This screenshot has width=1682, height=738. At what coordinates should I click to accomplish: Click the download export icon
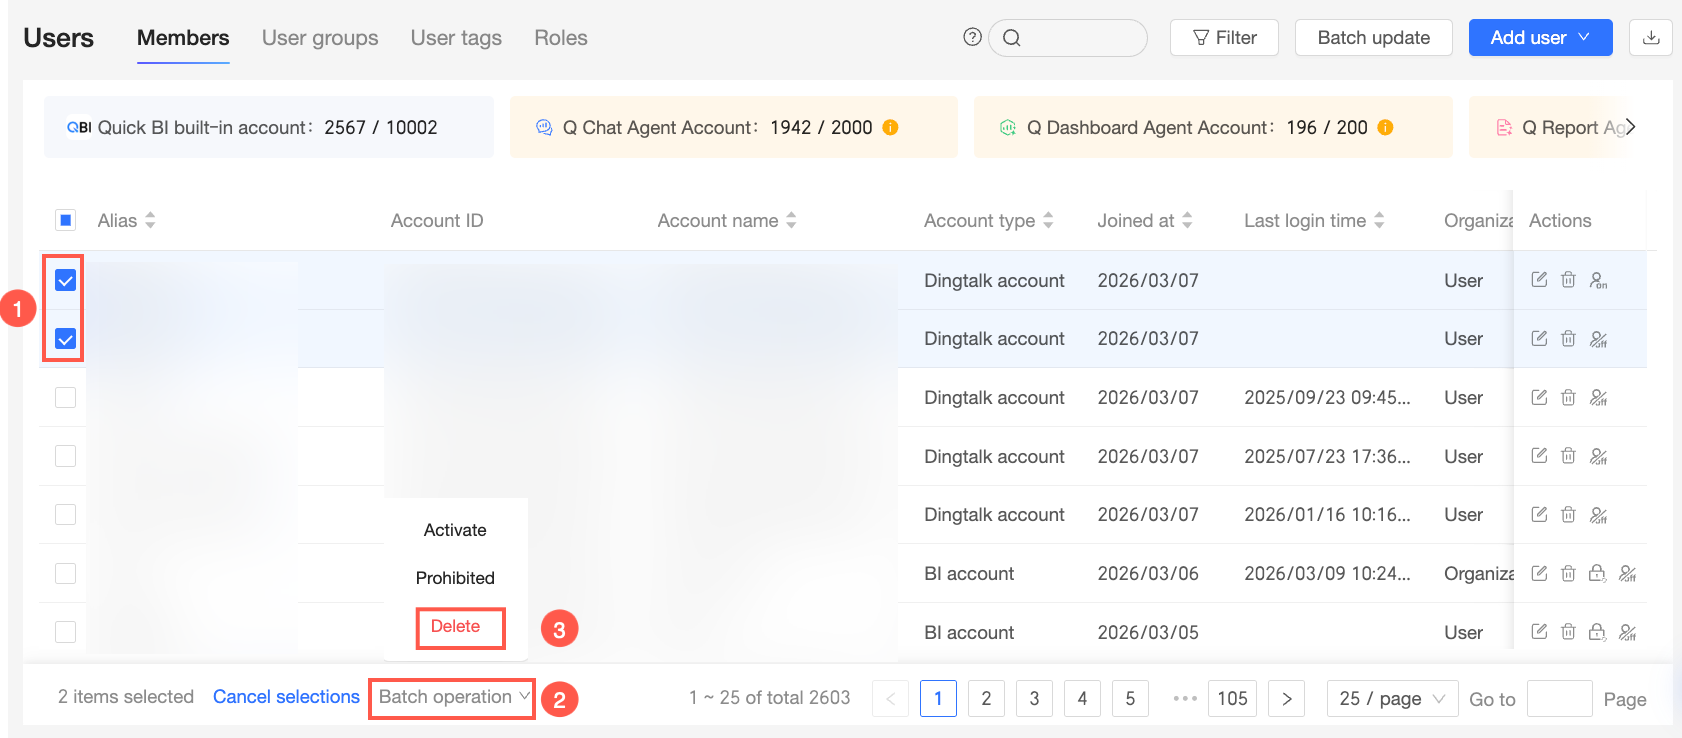(1651, 38)
